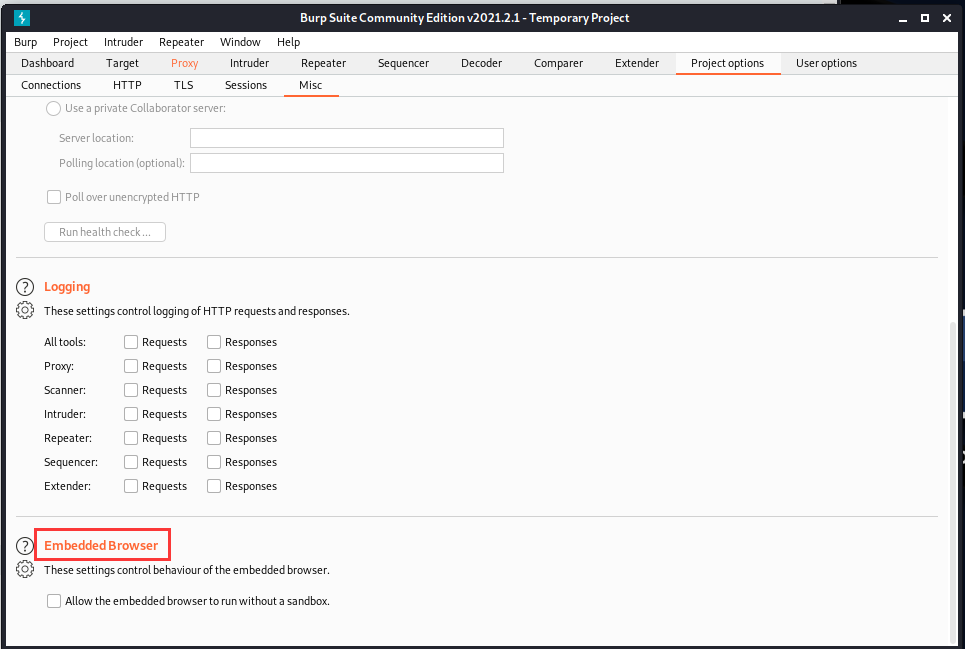Open the Repeater menu in menu bar
The width and height of the screenshot is (965, 649).
(x=182, y=42)
